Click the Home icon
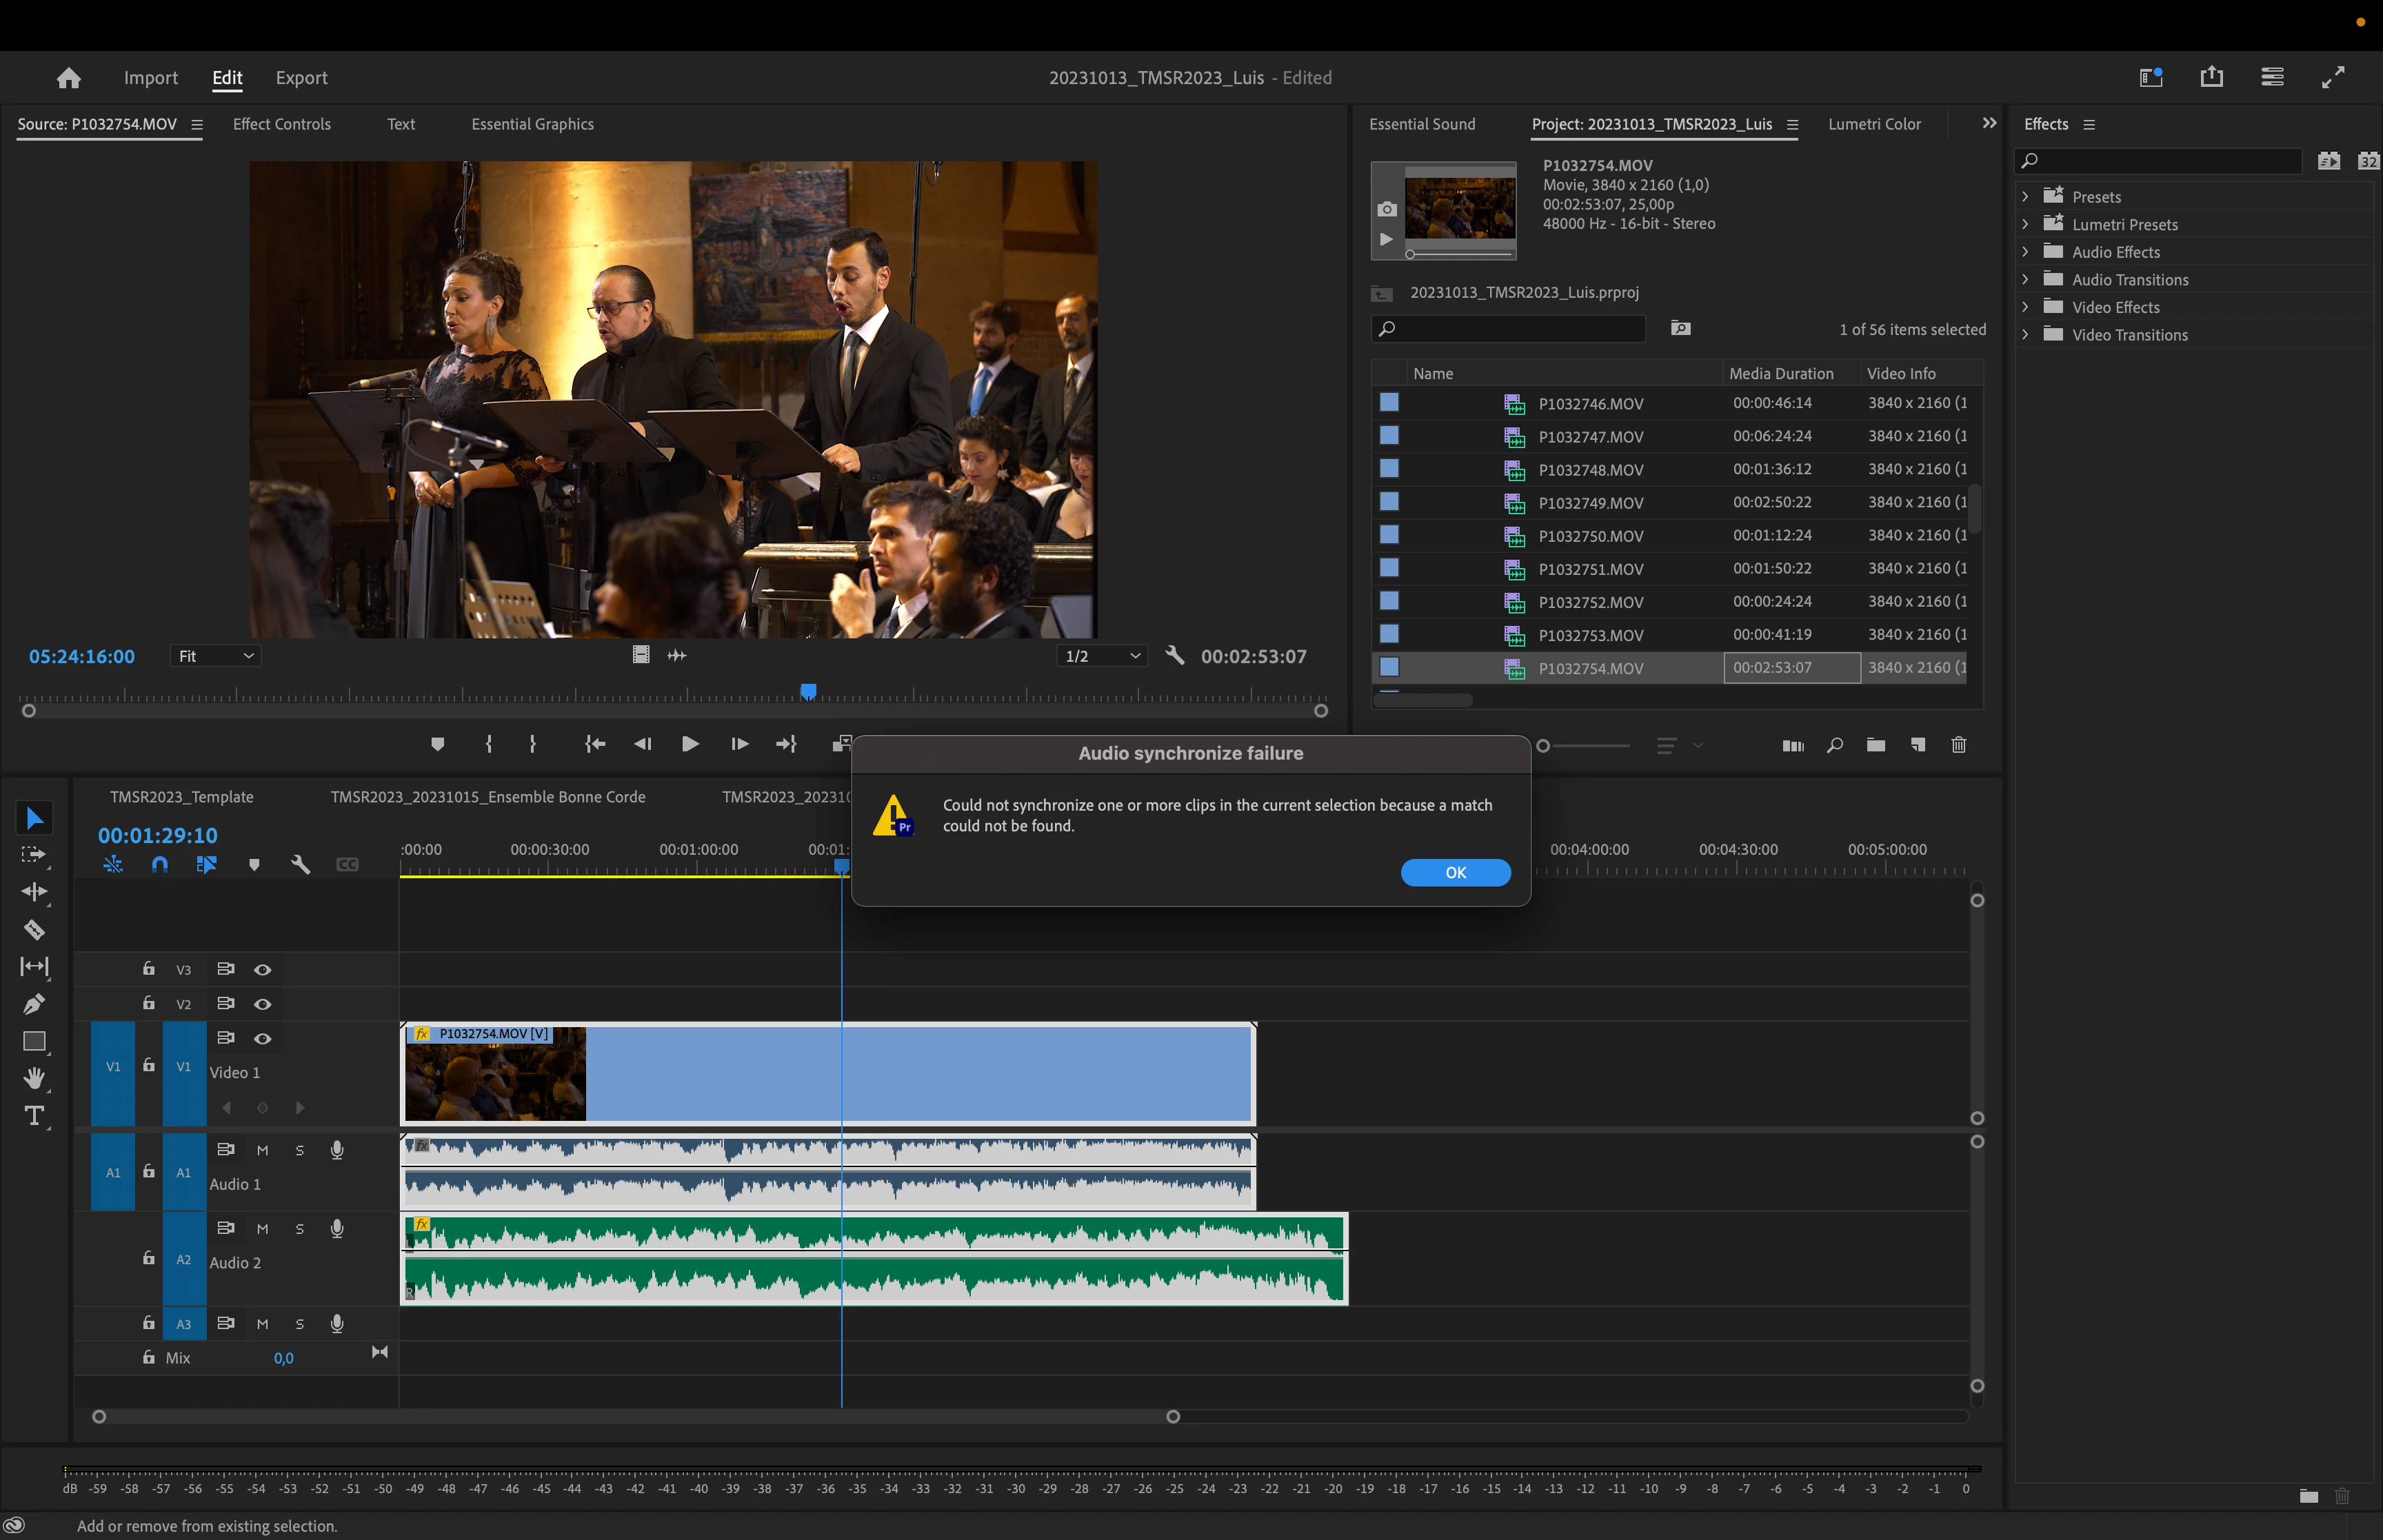2383x1540 pixels. [68, 78]
